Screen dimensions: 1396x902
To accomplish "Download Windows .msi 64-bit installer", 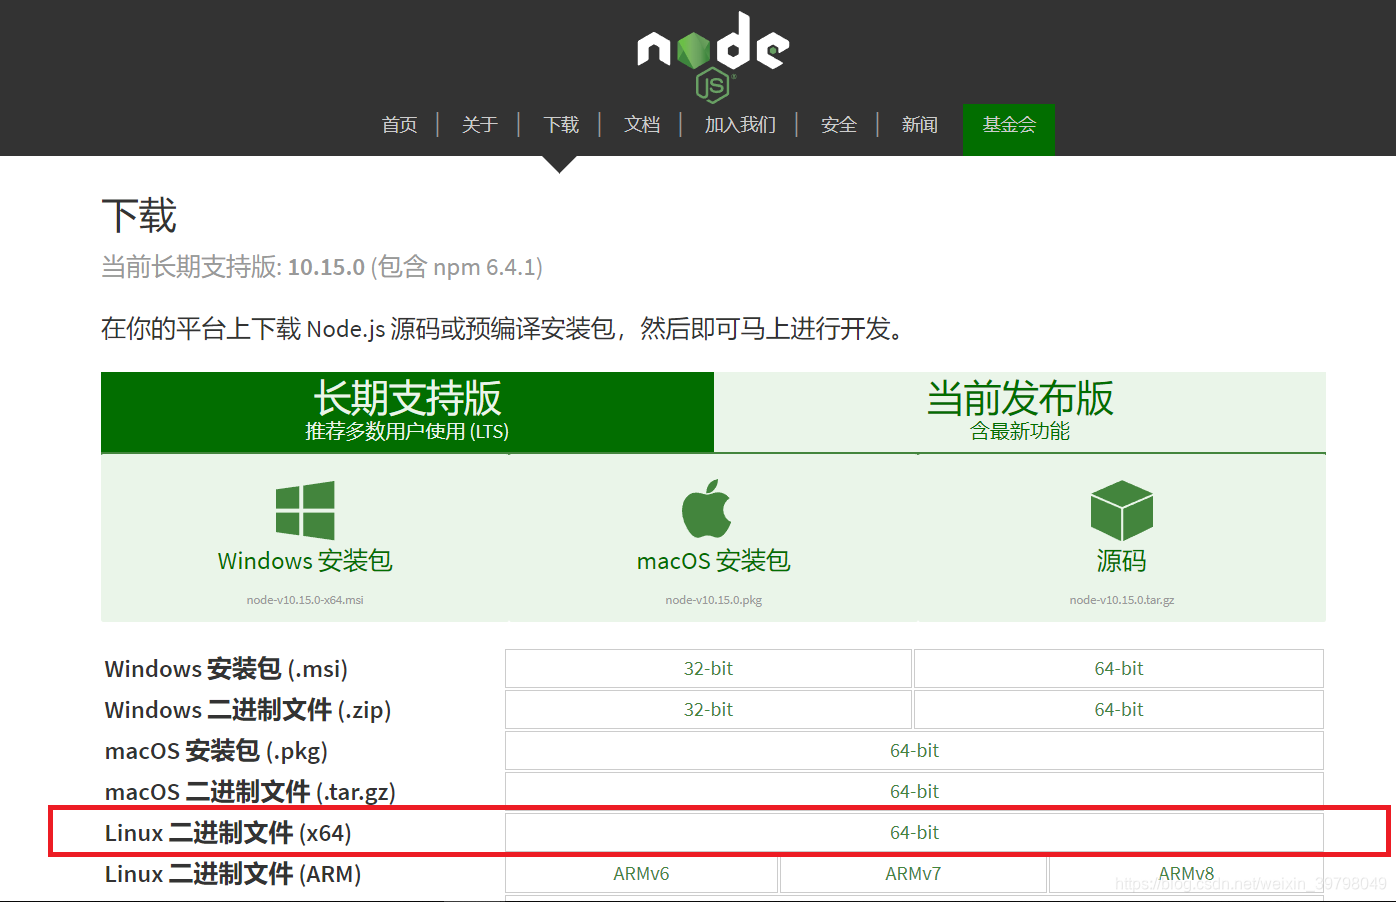I will [x=1119, y=669].
